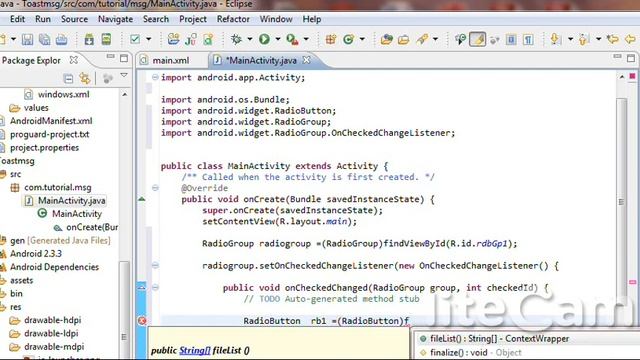Toggle Show Whitespace Characters pilcrow icon
The width and height of the screenshot is (640, 360).
coord(528,39)
